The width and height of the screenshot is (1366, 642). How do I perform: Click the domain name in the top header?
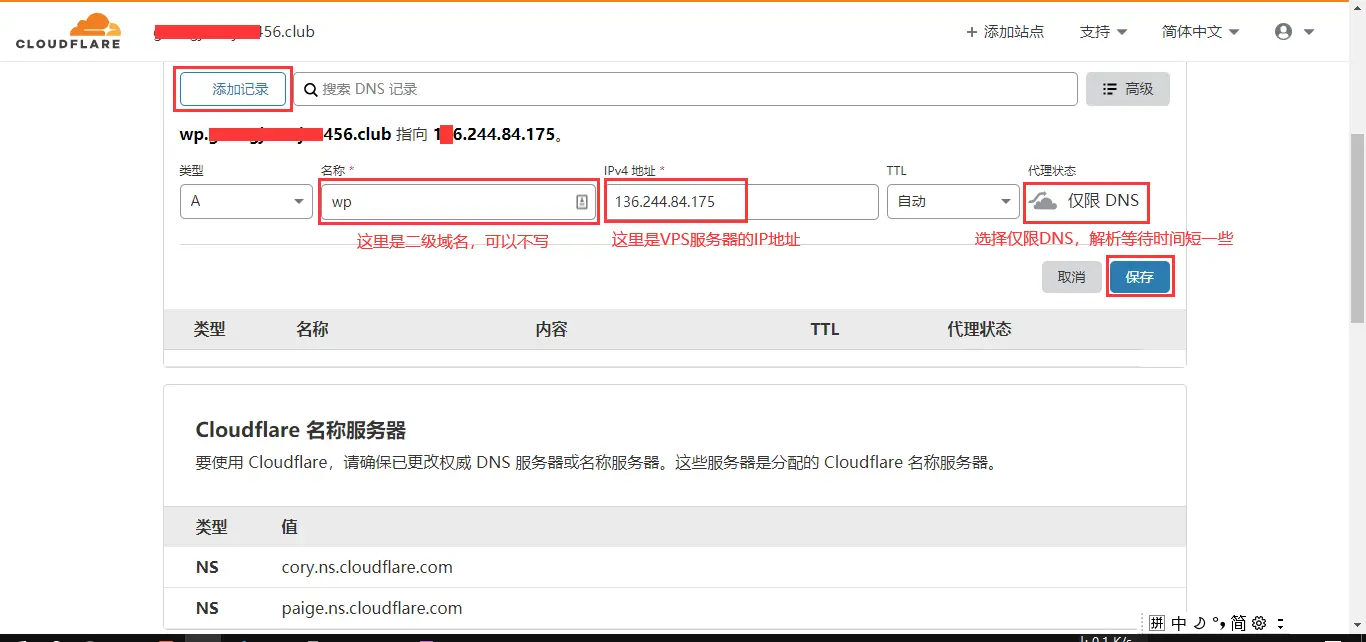pos(234,32)
